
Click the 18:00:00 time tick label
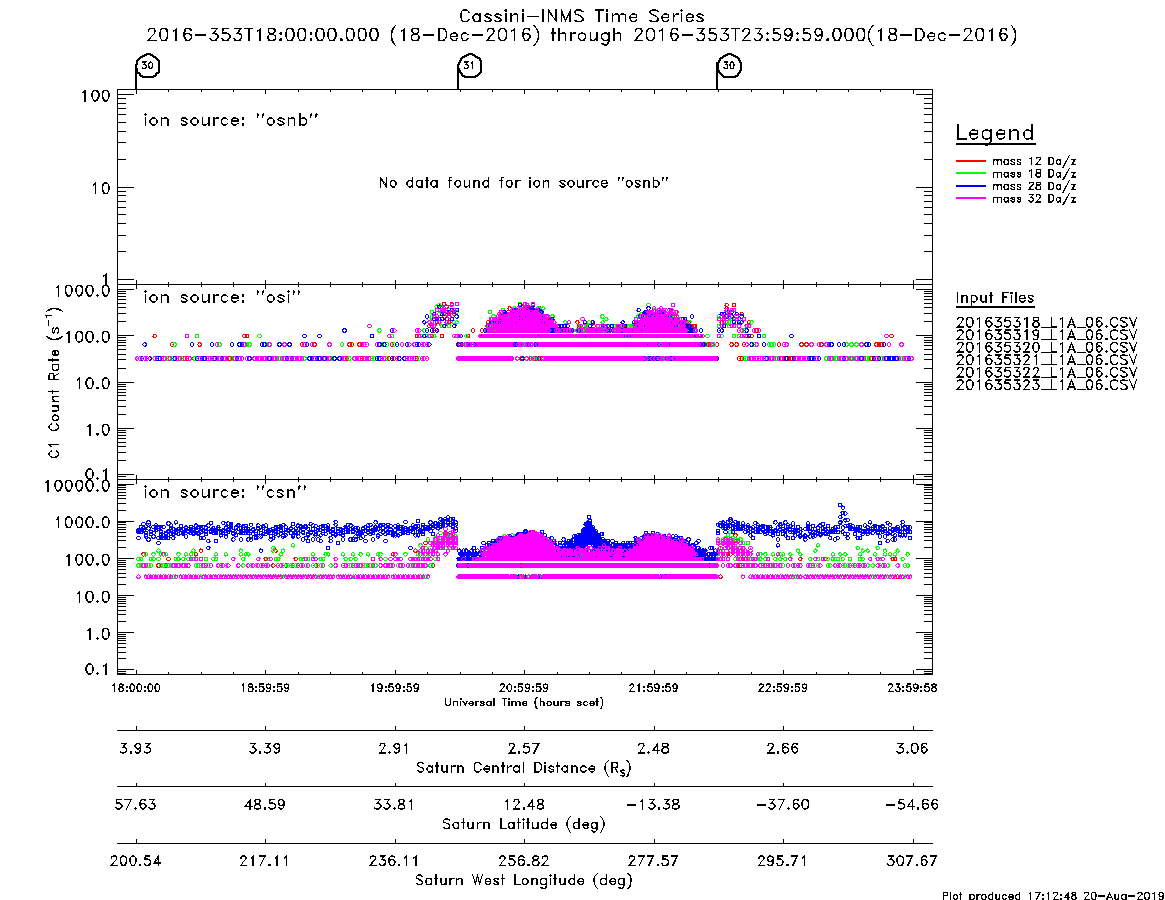(x=136, y=688)
